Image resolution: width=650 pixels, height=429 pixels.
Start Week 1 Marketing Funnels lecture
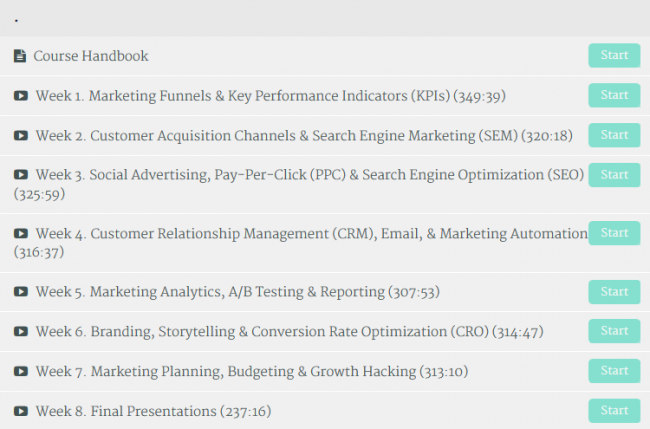tap(614, 95)
